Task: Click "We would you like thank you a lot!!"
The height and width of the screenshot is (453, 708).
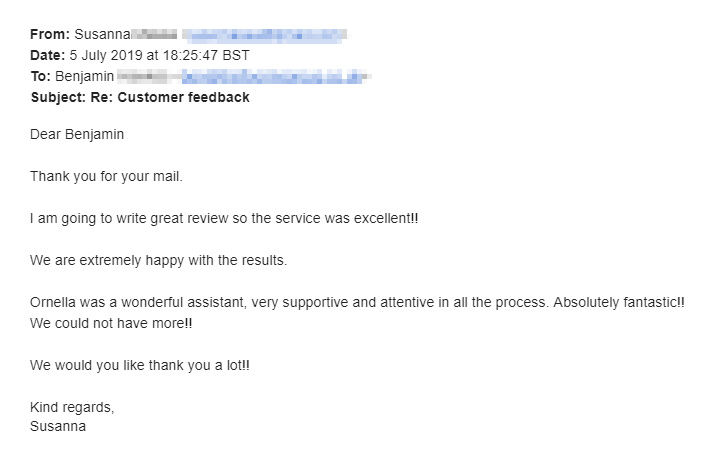Action: tap(140, 365)
